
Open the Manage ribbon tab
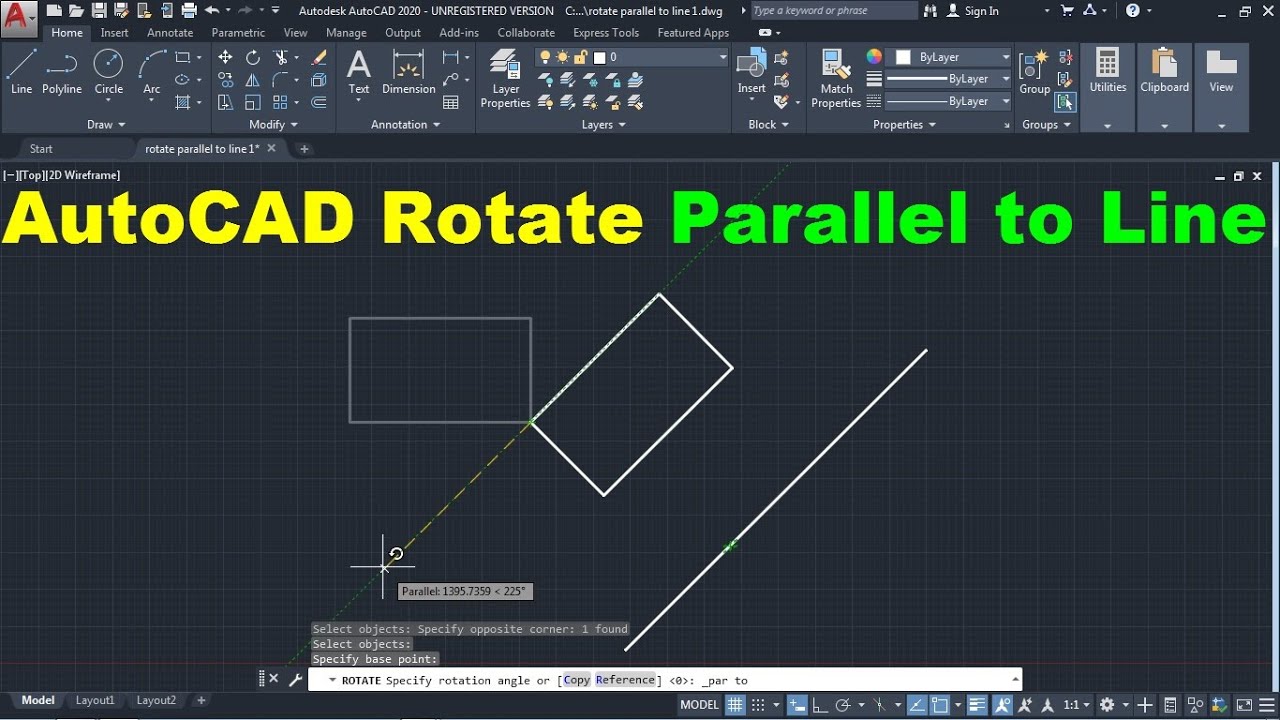[346, 33]
